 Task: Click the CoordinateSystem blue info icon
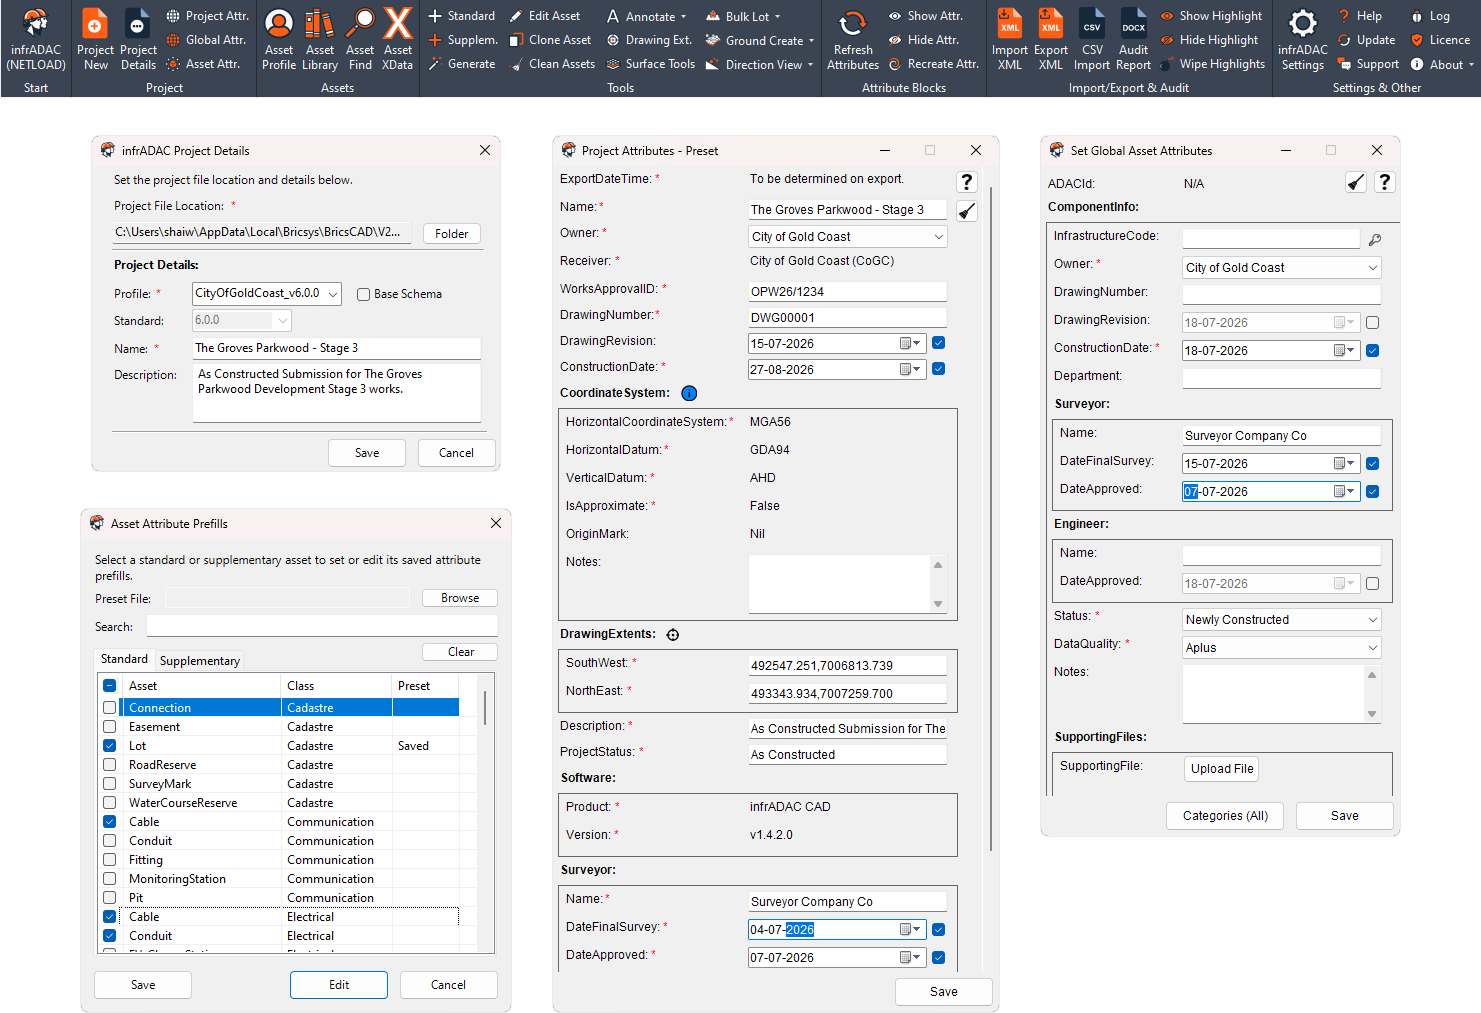point(689,393)
